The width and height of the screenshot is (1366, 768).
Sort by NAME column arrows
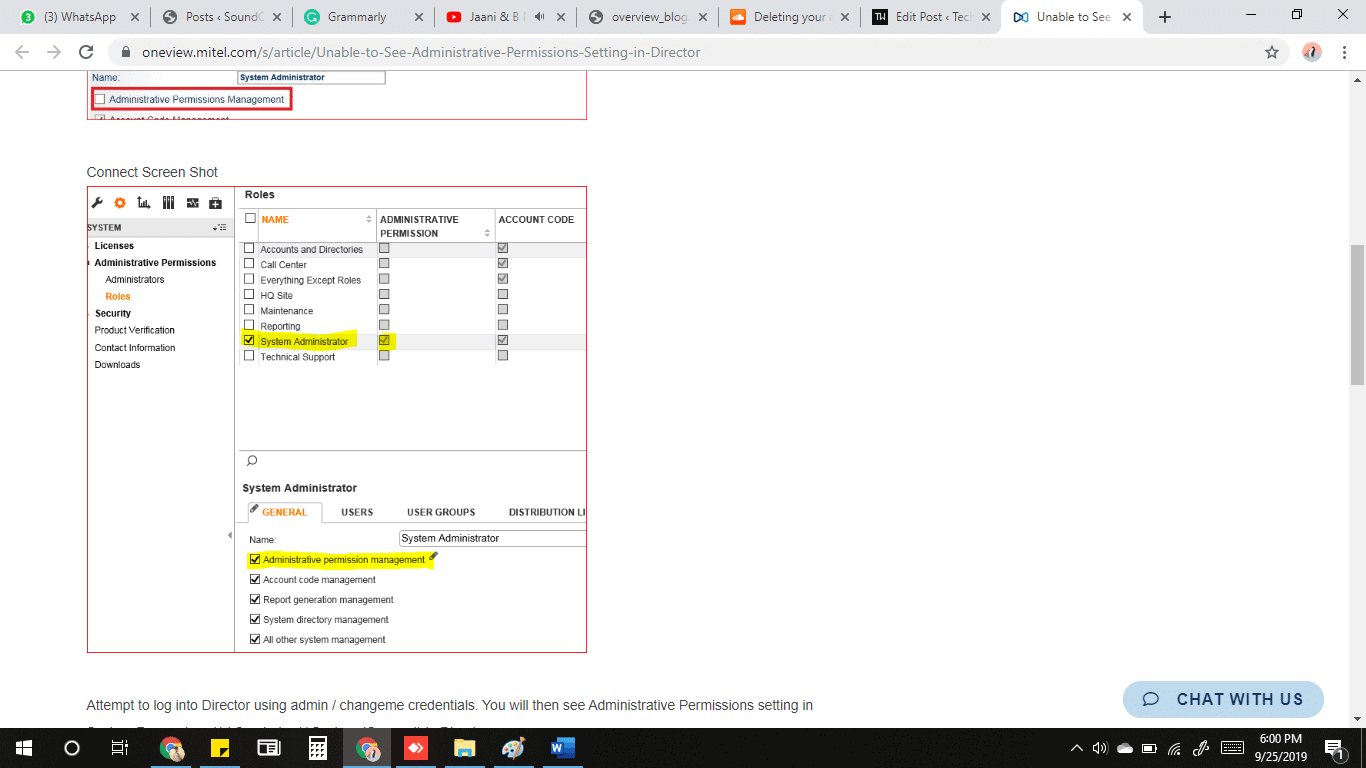click(x=369, y=219)
